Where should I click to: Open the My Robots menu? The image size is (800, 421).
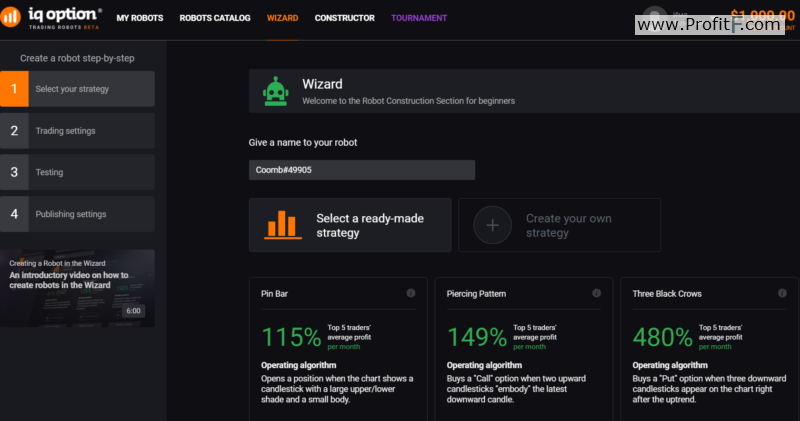(x=140, y=18)
